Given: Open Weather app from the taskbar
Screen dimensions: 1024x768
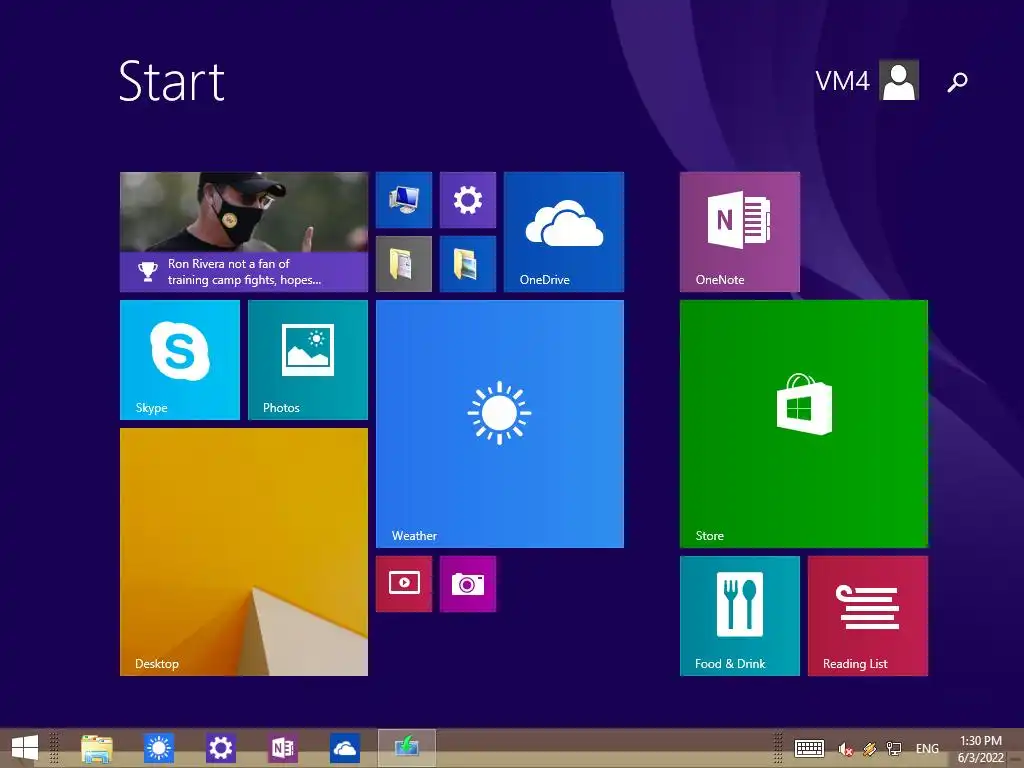Looking at the screenshot, I should [x=159, y=748].
